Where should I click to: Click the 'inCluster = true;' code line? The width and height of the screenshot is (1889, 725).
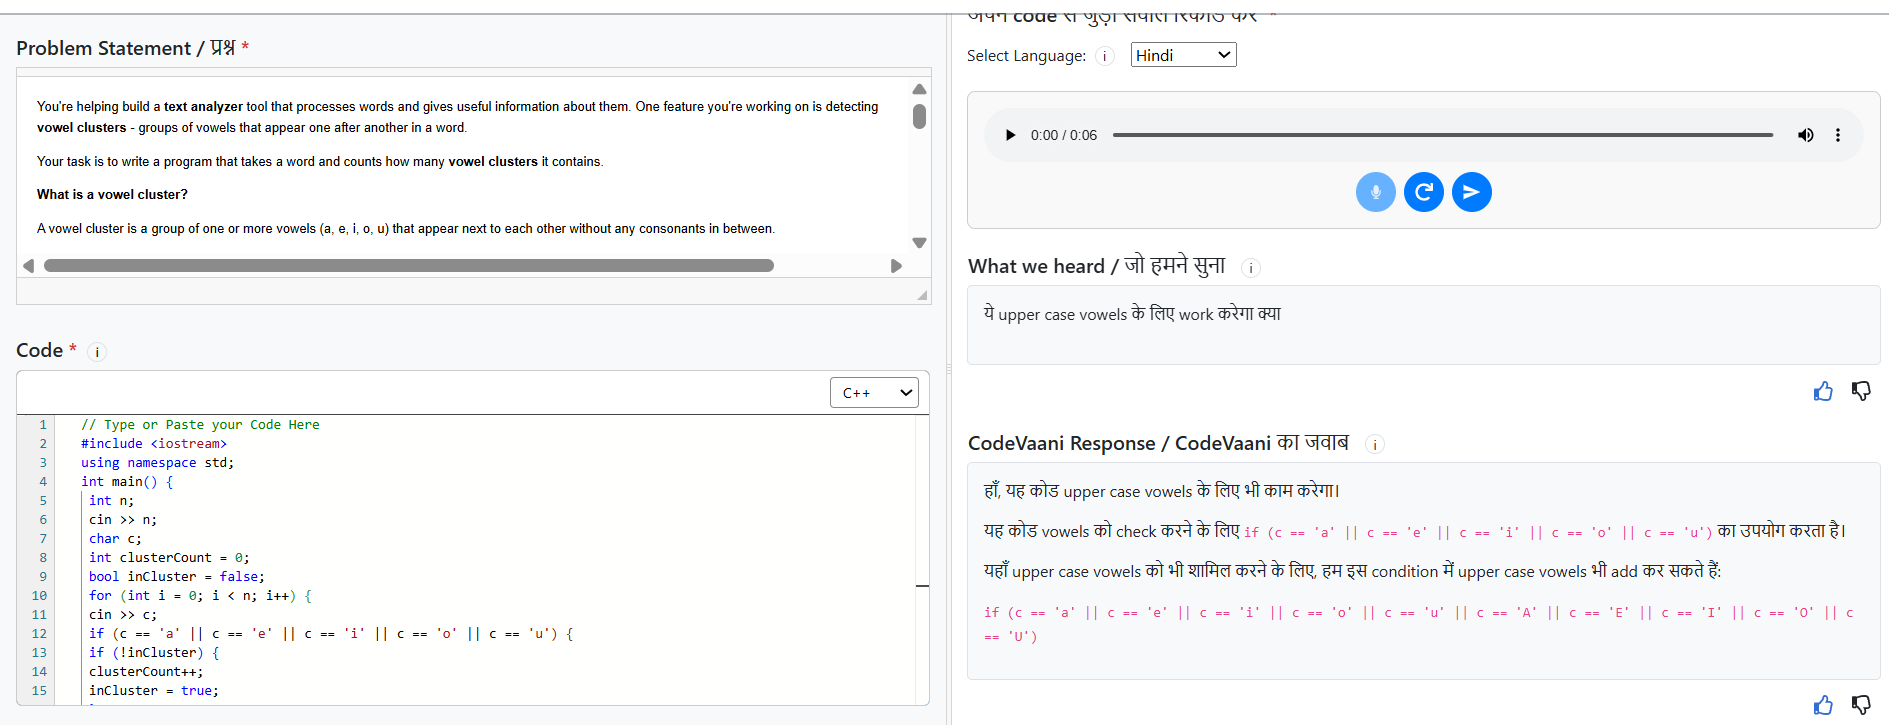click(x=154, y=691)
